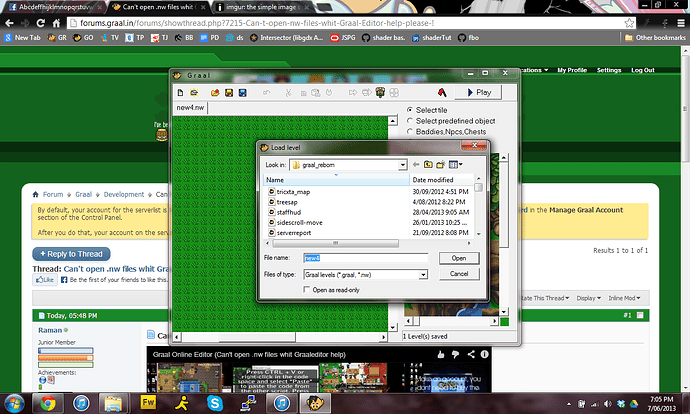Expand the 'Files of type' dropdown
This screenshot has height=414, width=690.
tap(423, 275)
